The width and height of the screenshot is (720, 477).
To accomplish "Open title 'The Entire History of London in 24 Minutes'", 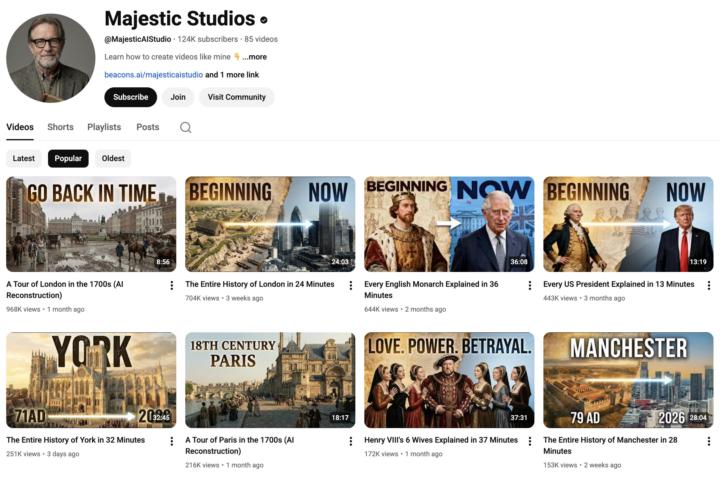I will click(260, 284).
